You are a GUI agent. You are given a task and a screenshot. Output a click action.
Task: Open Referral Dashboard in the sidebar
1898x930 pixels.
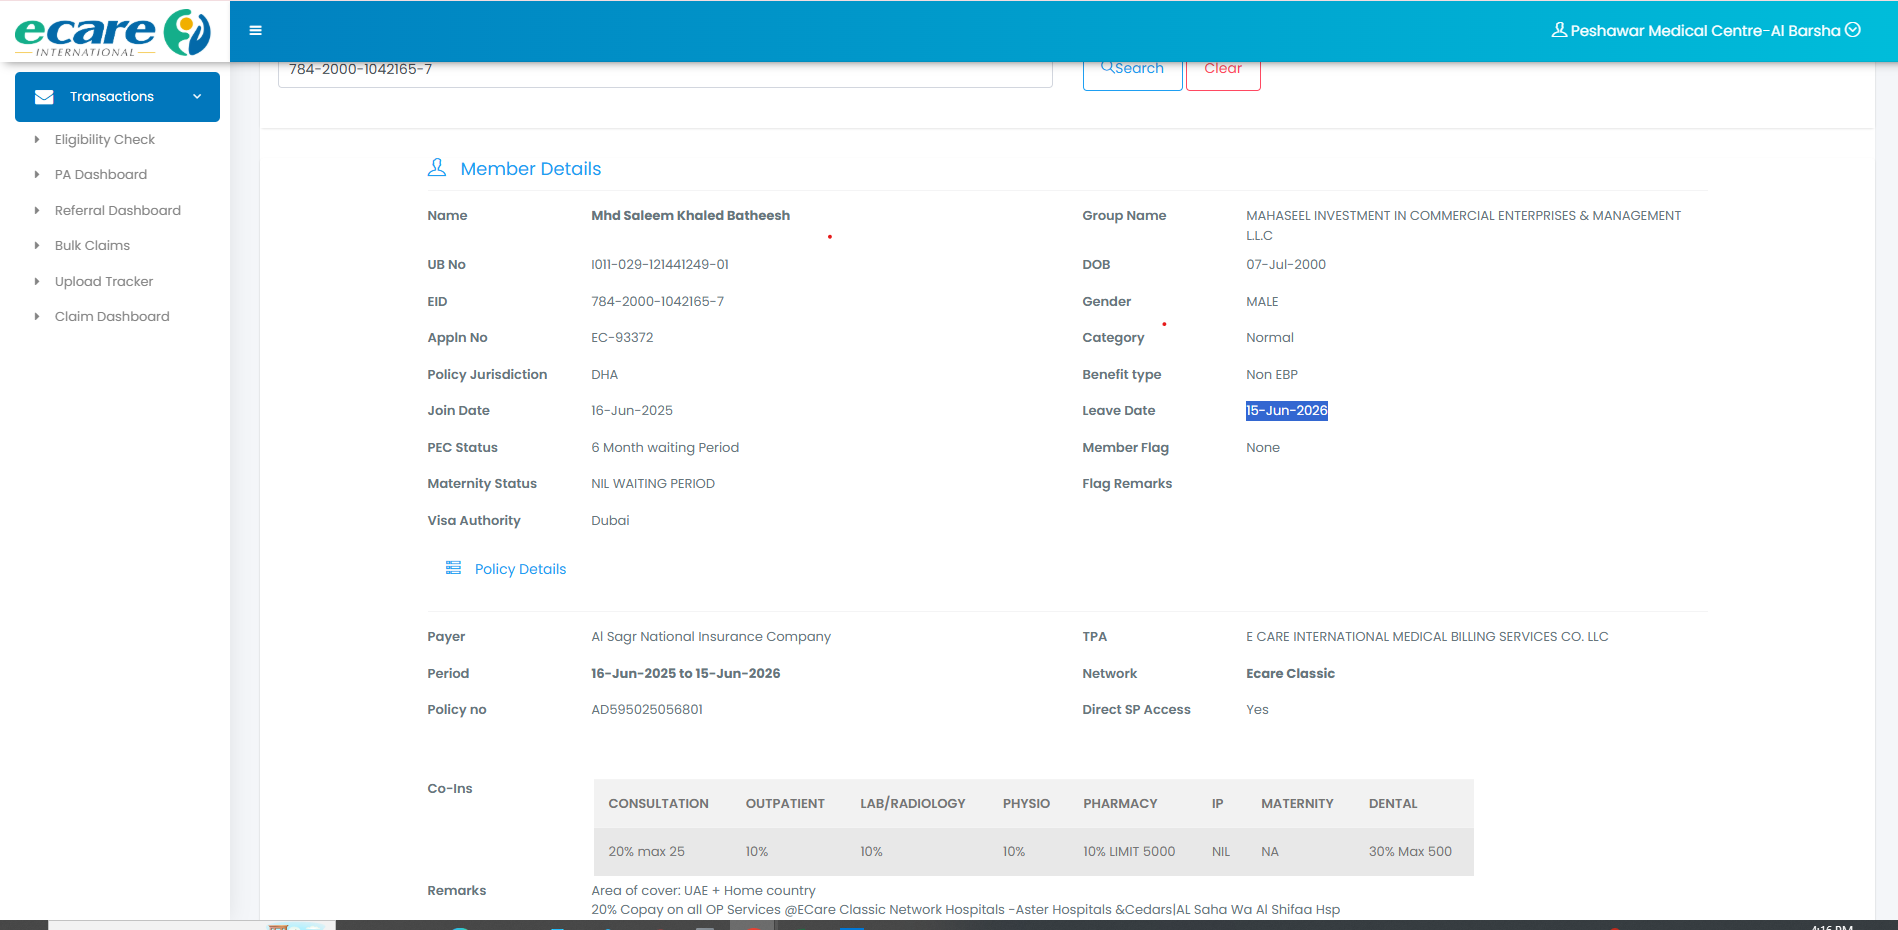(118, 211)
